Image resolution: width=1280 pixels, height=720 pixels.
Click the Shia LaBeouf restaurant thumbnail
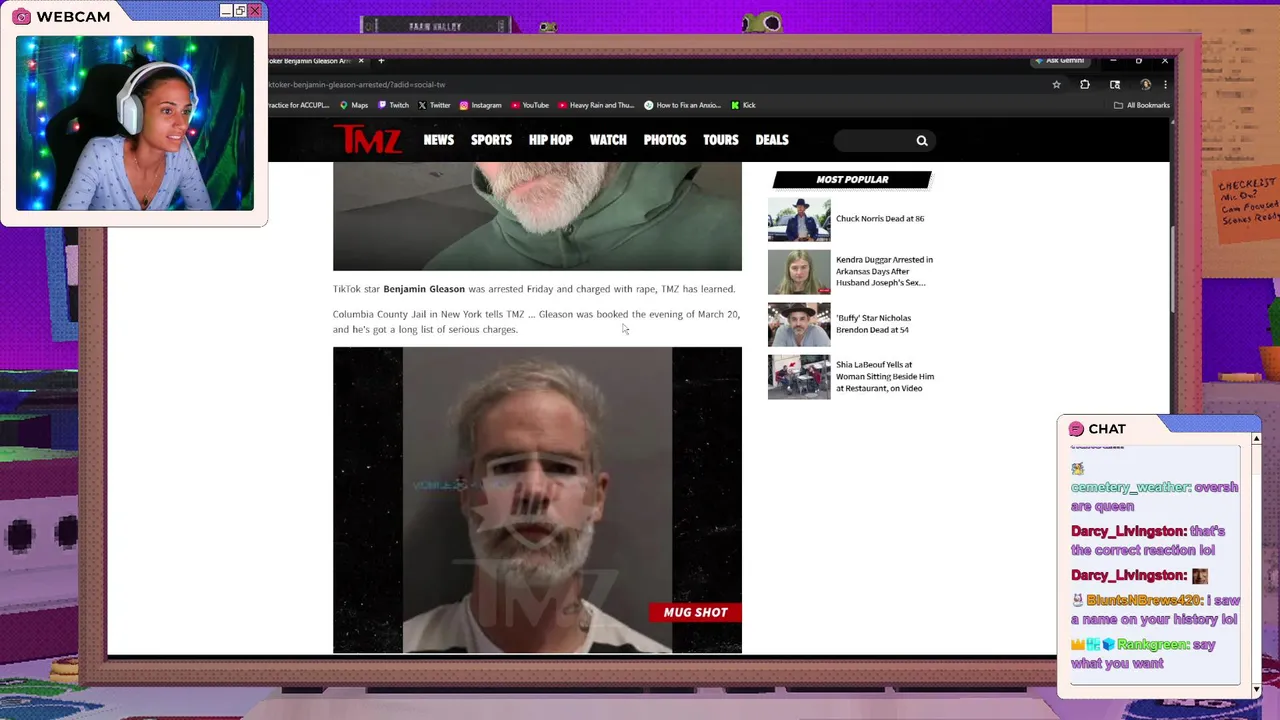coord(799,377)
